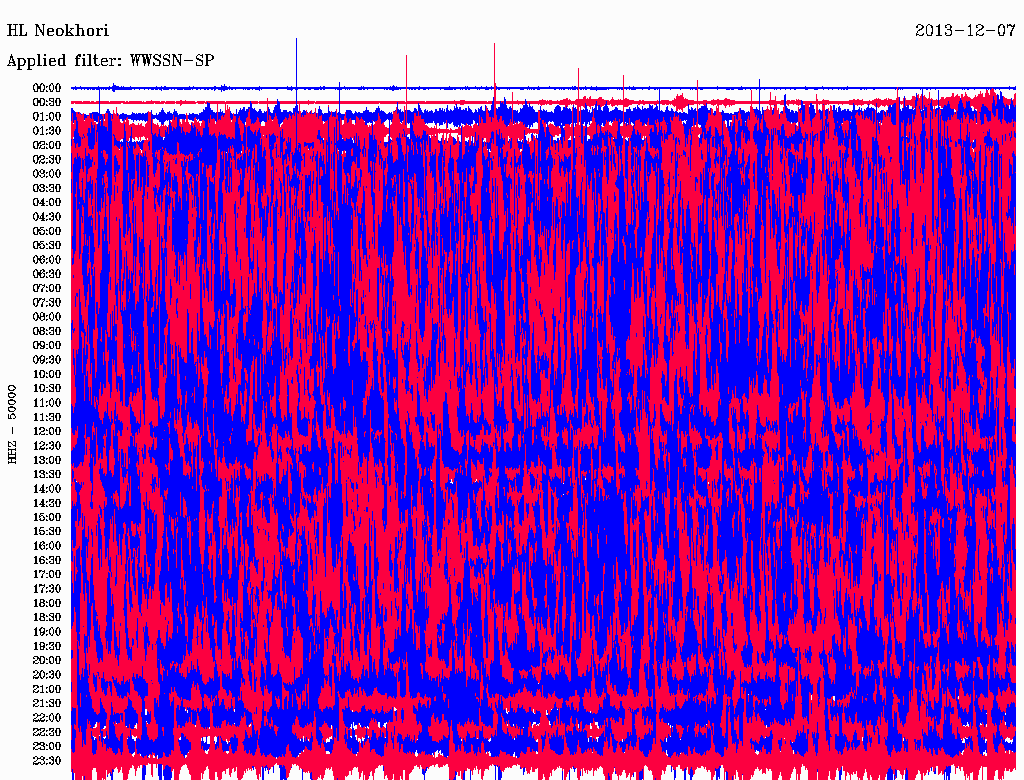Click the 00:00 time row label

[x=48, y=88]
